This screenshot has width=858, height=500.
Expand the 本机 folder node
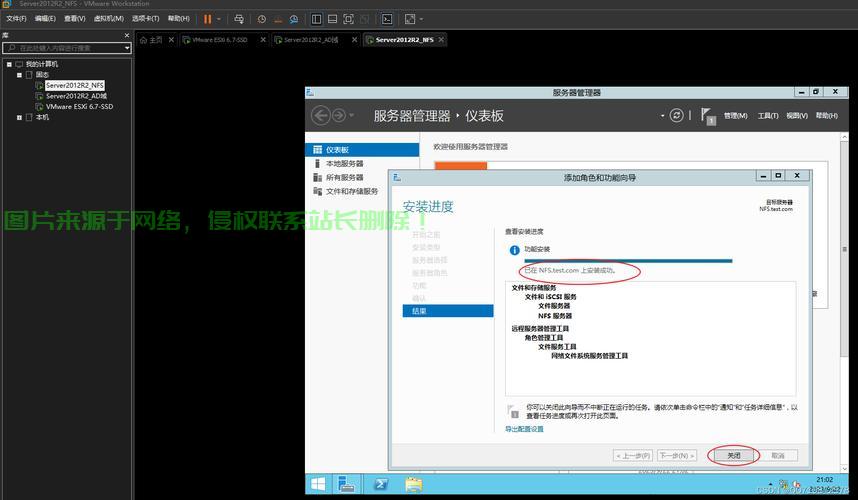tap(19, 118)
